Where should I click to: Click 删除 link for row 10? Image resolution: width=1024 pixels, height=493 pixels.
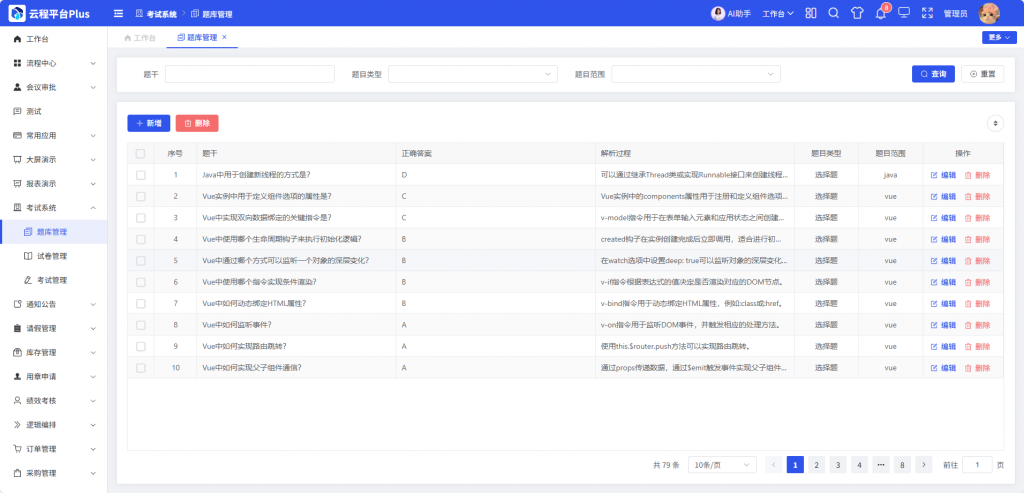[977, 368]
